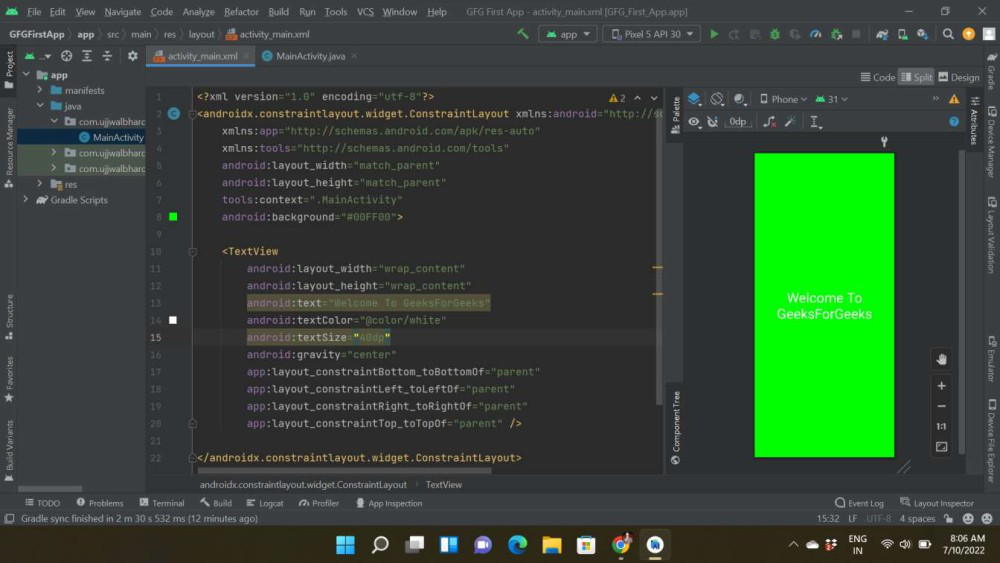Click green color swatch in gutter line 8

(173, 217)
